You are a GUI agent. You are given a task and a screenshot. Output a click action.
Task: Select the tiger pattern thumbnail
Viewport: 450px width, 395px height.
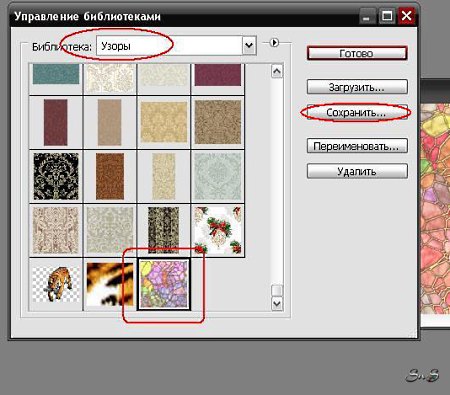tap(56, 284)
